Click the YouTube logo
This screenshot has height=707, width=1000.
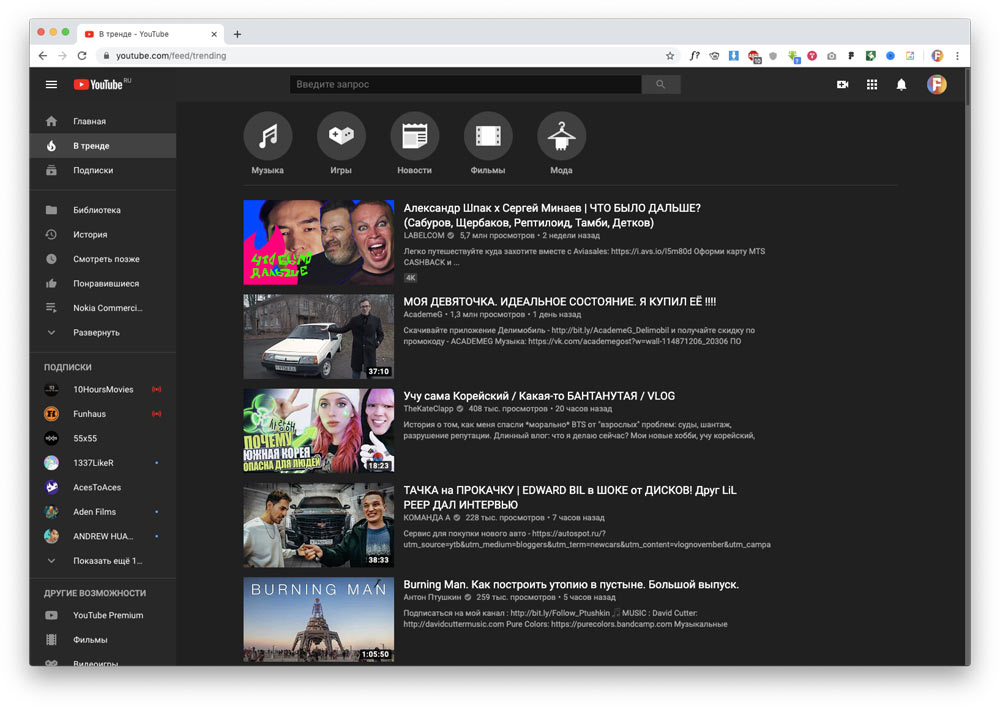point(99,85)
